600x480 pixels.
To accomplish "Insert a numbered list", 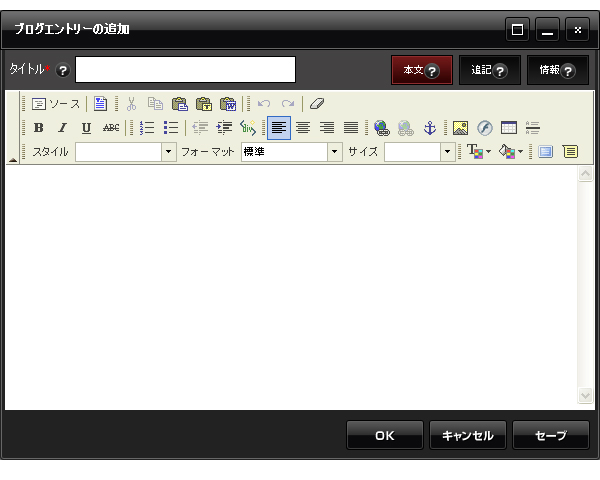I will pos(147,128).
